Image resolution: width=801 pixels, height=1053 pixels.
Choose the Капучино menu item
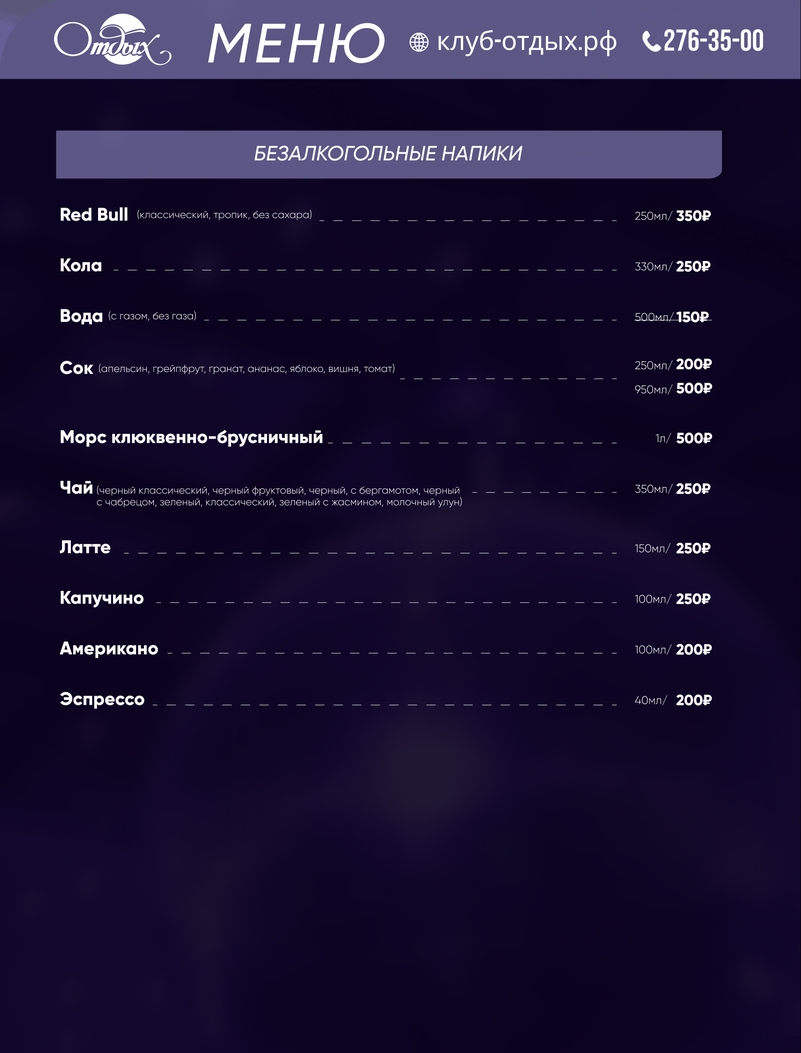pyautogui.click(x=101, y=598)
